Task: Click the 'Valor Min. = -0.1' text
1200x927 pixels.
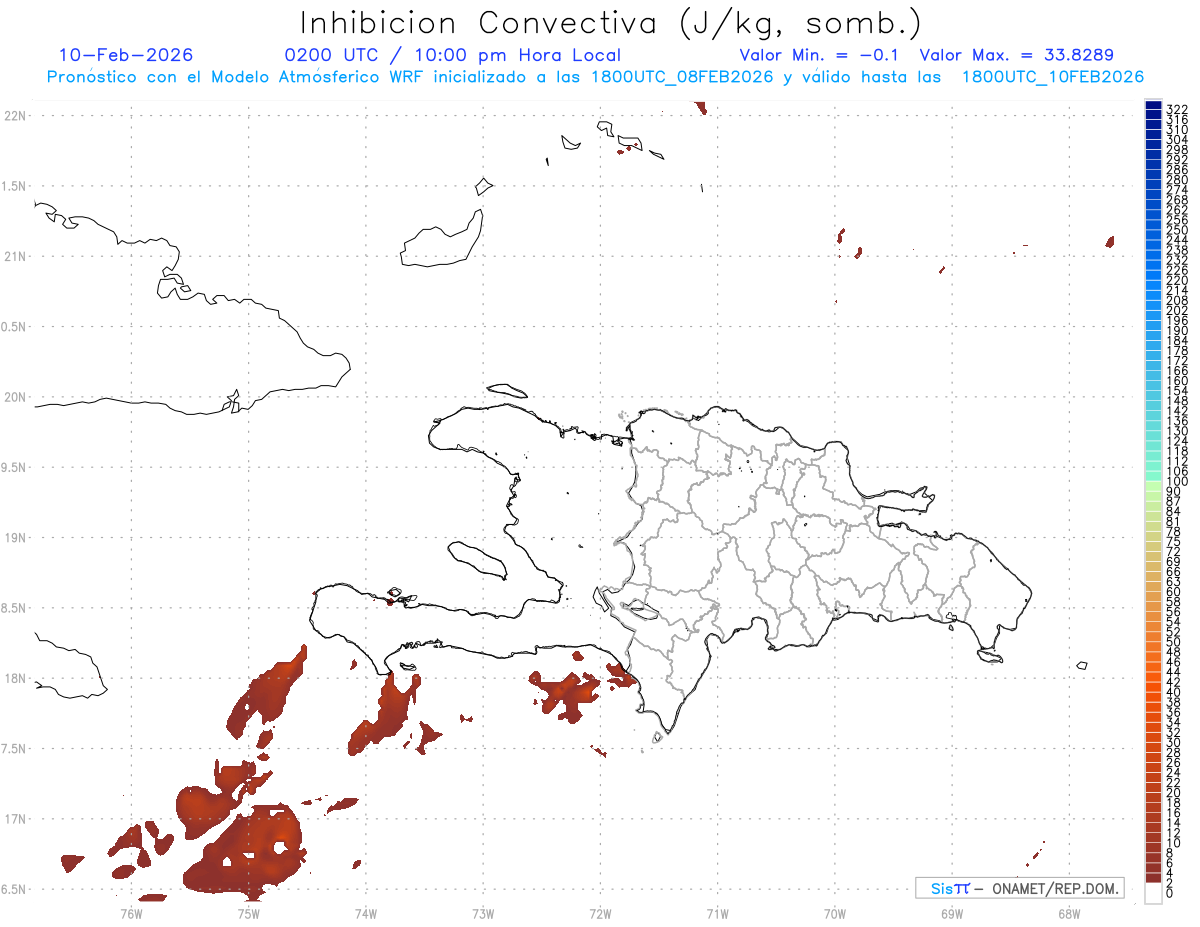Action: click(820, 55)
